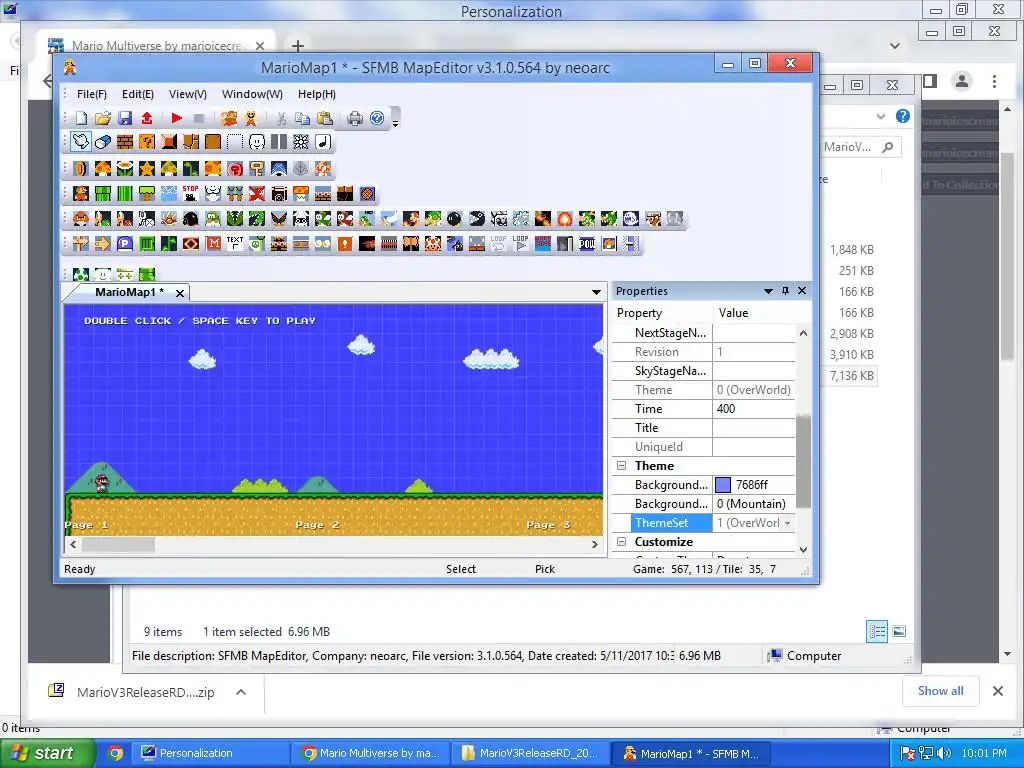Select the Eraser tool
Image resolution: width=1024 pixels, height=768 pixels.
click(x=103, y=142)
